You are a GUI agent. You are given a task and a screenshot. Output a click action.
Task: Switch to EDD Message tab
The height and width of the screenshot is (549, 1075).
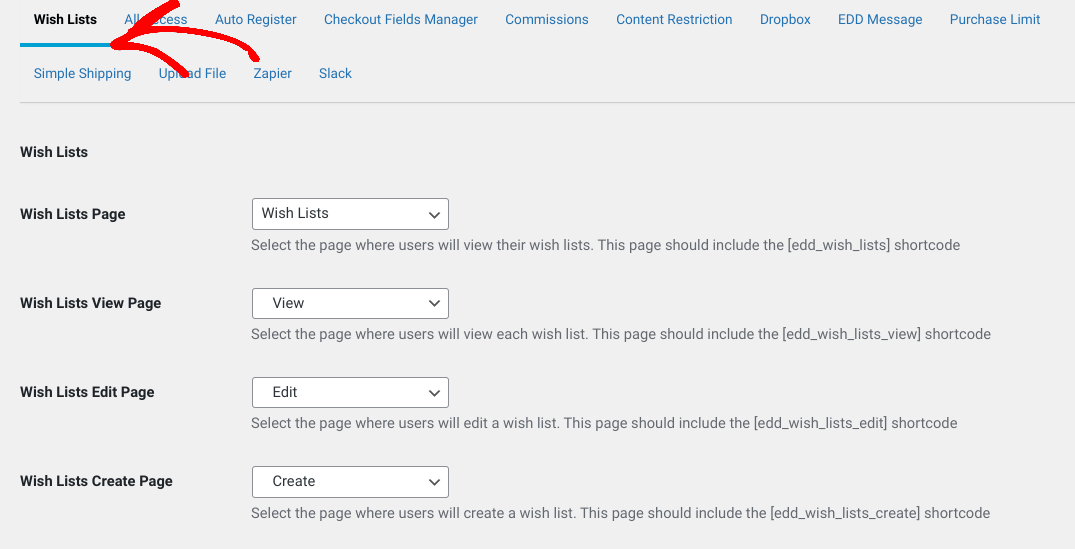[880, 20]
